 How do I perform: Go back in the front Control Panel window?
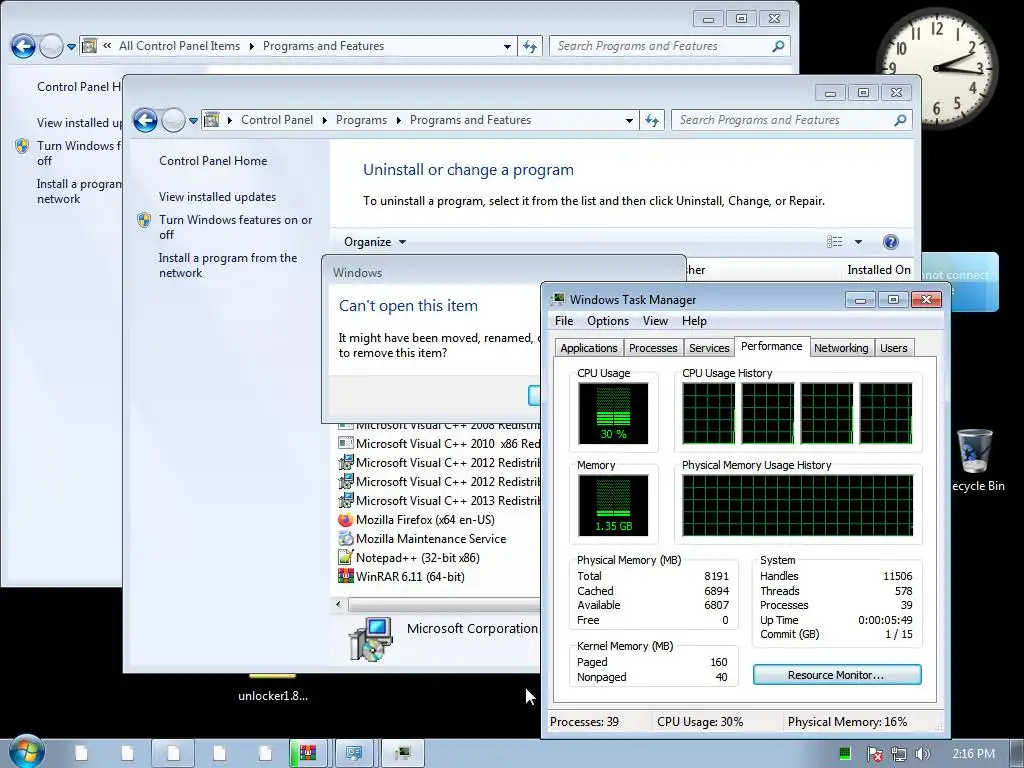(x=145, y=121)
